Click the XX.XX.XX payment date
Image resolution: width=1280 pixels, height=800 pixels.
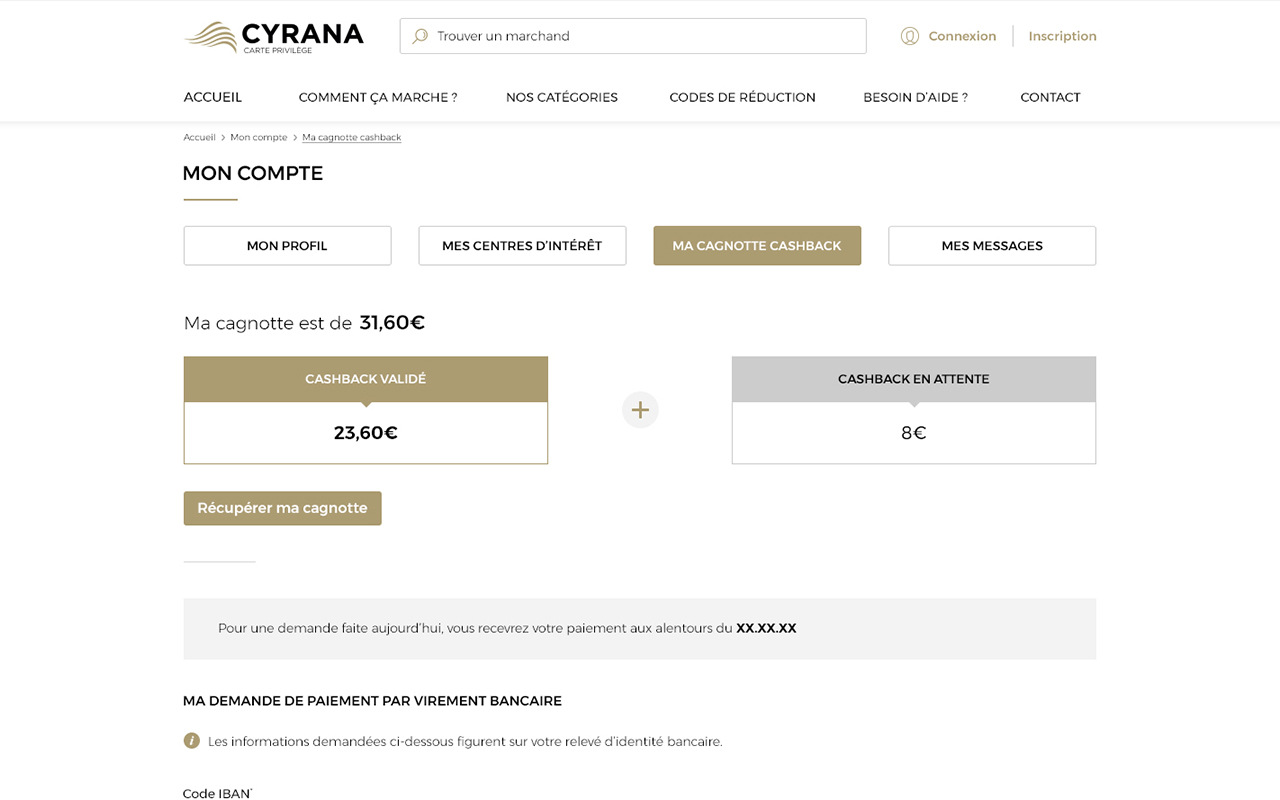tap(766, 628)
